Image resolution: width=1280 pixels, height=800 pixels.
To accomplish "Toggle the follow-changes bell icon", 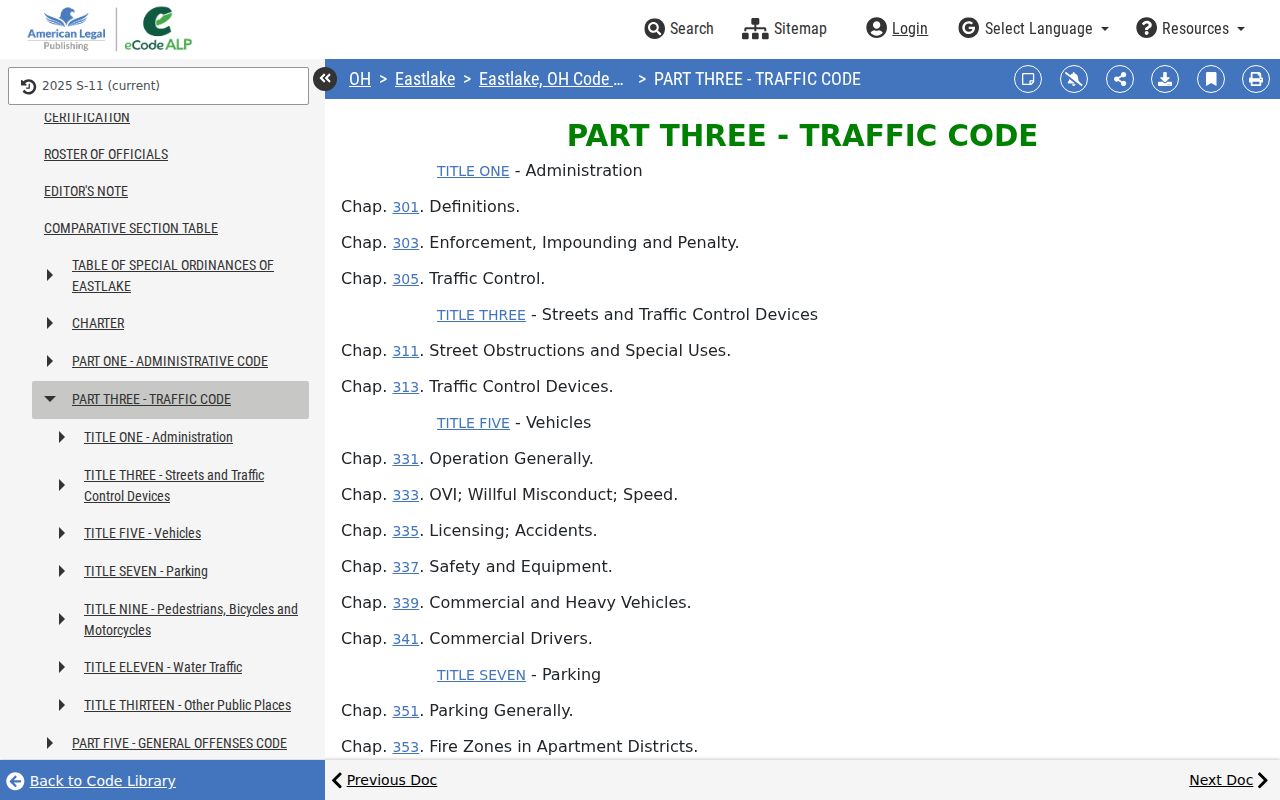I will (1074, 79).
